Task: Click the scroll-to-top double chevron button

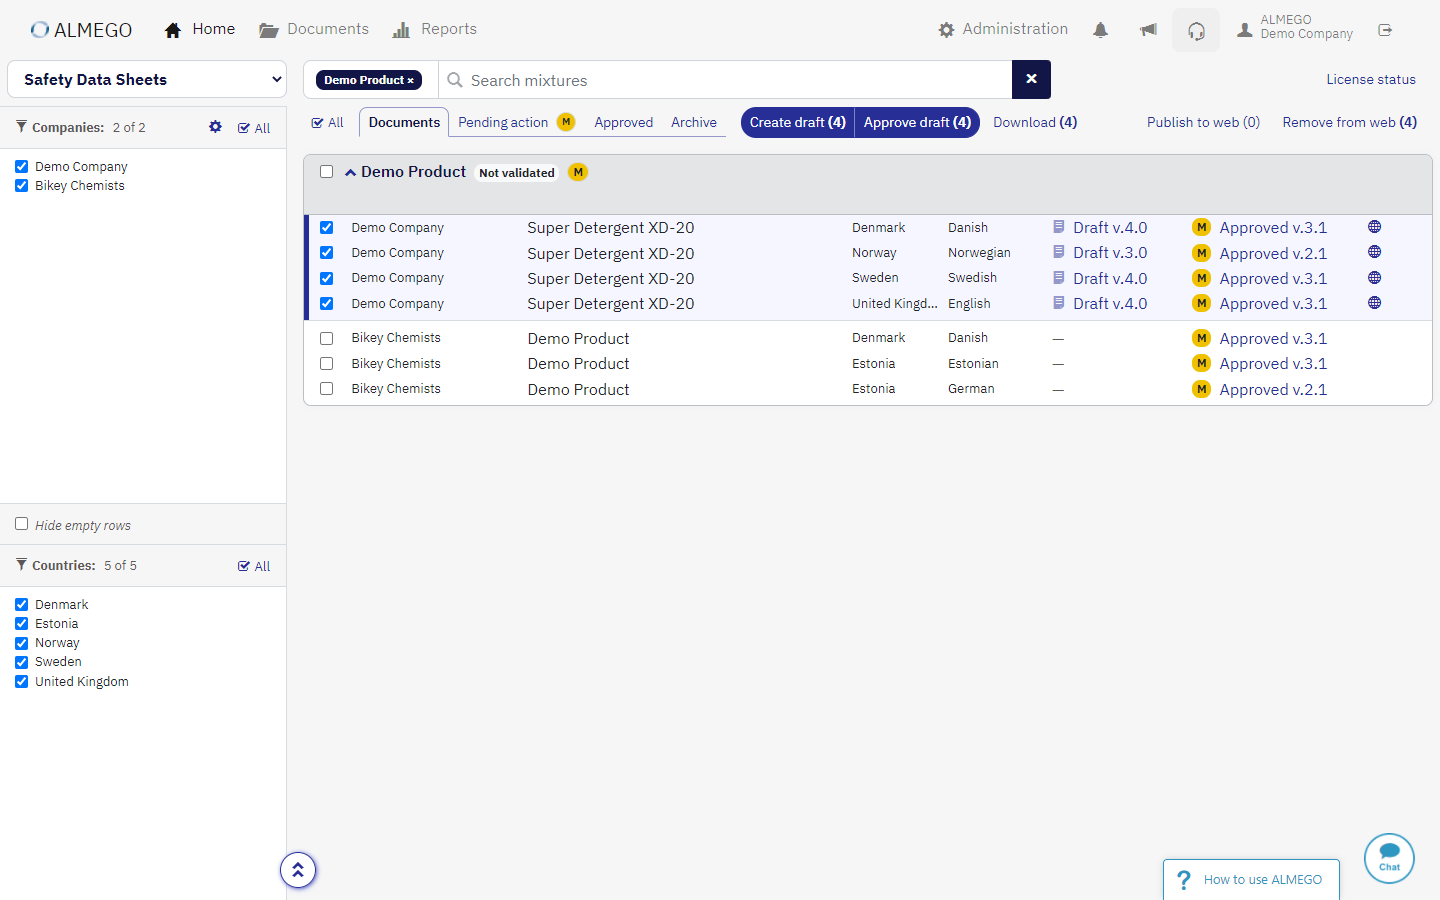Action: pos(298,870)
